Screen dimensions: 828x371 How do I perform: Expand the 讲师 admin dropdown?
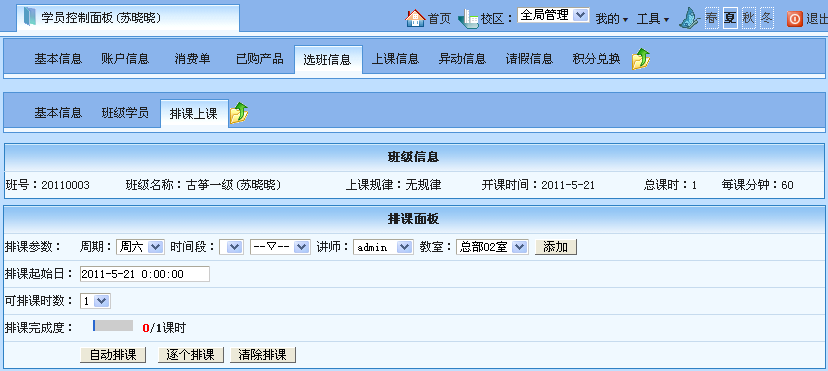tap(383, 247)
